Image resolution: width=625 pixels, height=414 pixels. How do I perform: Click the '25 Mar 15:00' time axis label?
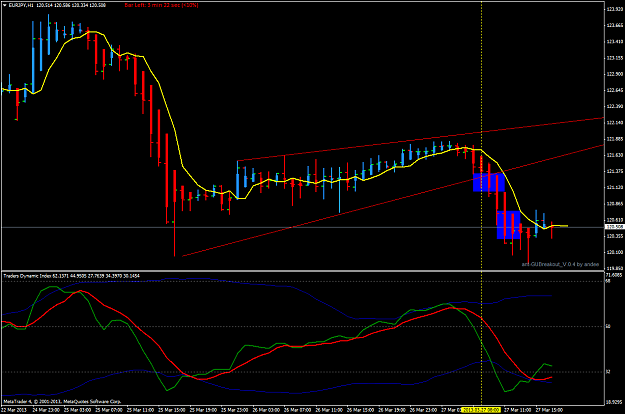[172, 410]
